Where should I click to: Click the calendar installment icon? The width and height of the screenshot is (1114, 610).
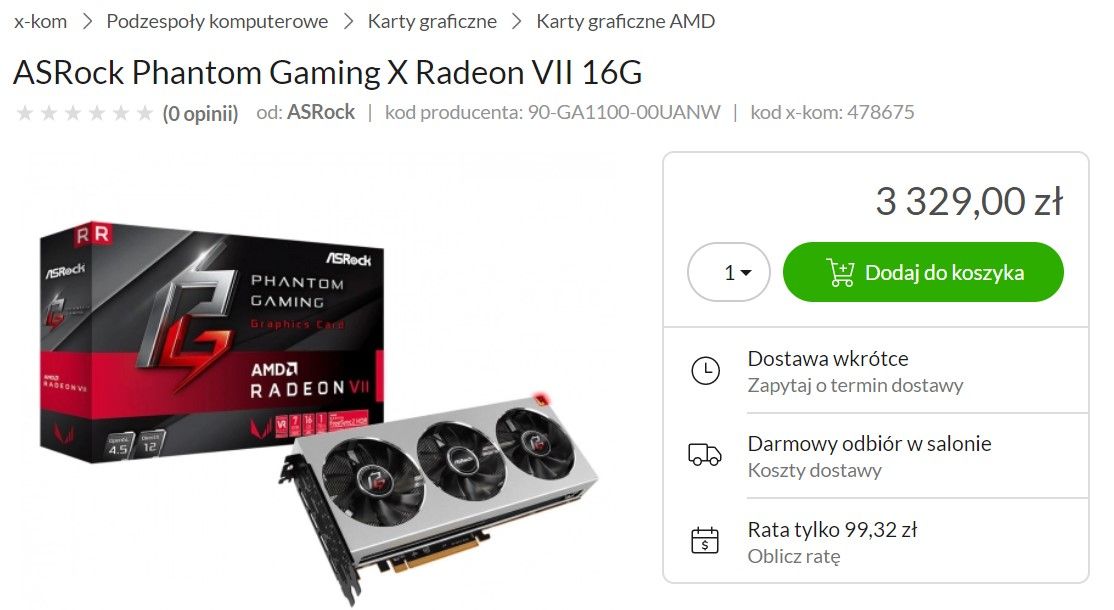point(705,540)
